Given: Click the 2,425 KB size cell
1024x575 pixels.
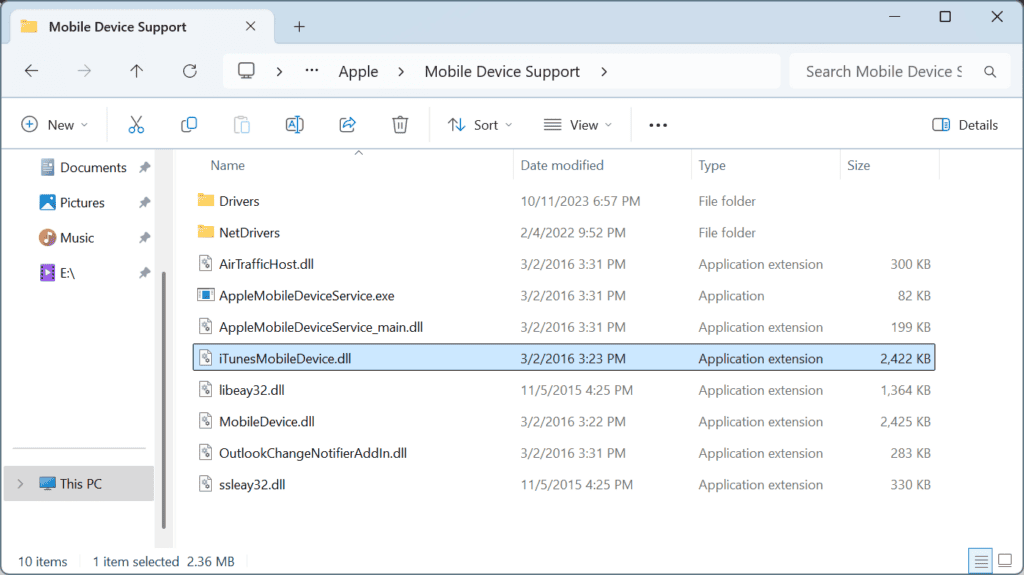Looking at the screenshot, I should [x=905, y=421].
